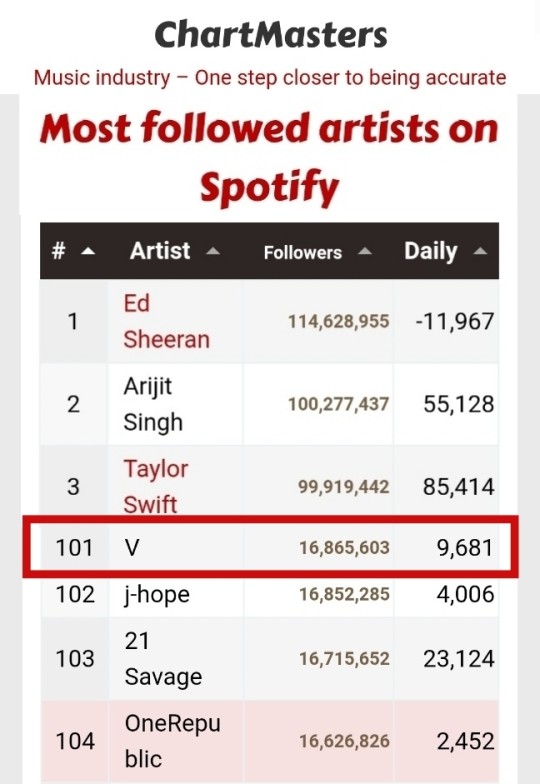Click the Most followed artists on Spotify title
540x784 pixels.
(x=269, y=158)
